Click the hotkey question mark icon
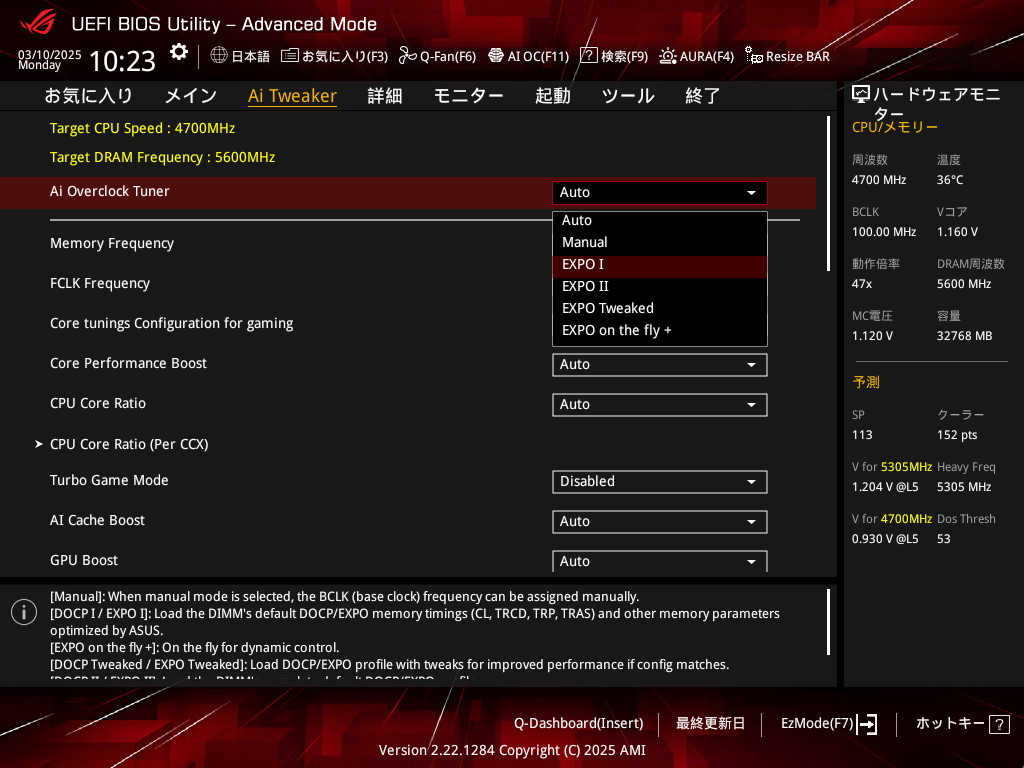 (x=999, y=724)
